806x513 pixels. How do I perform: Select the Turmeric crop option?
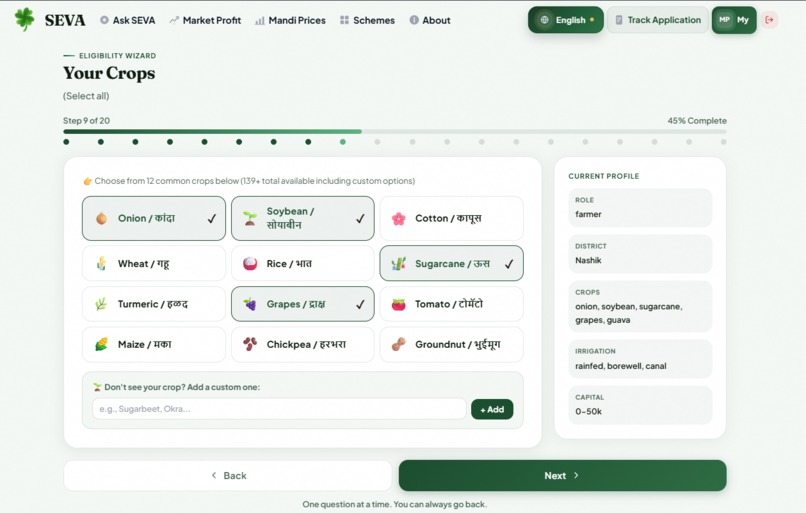[154, 304]
